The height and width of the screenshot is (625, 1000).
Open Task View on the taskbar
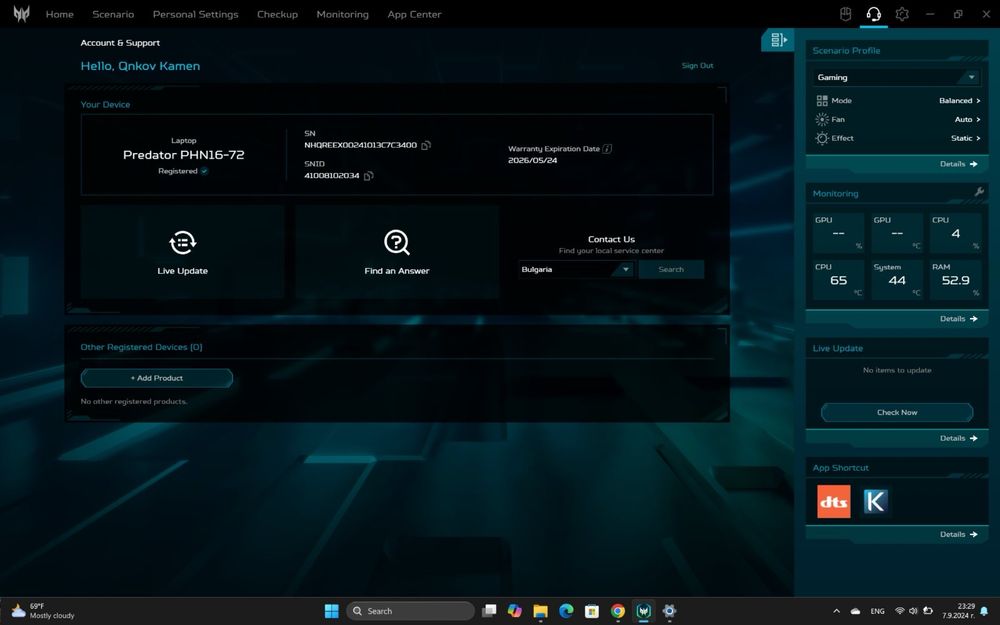pyautogui.click(x=489, y=611)
